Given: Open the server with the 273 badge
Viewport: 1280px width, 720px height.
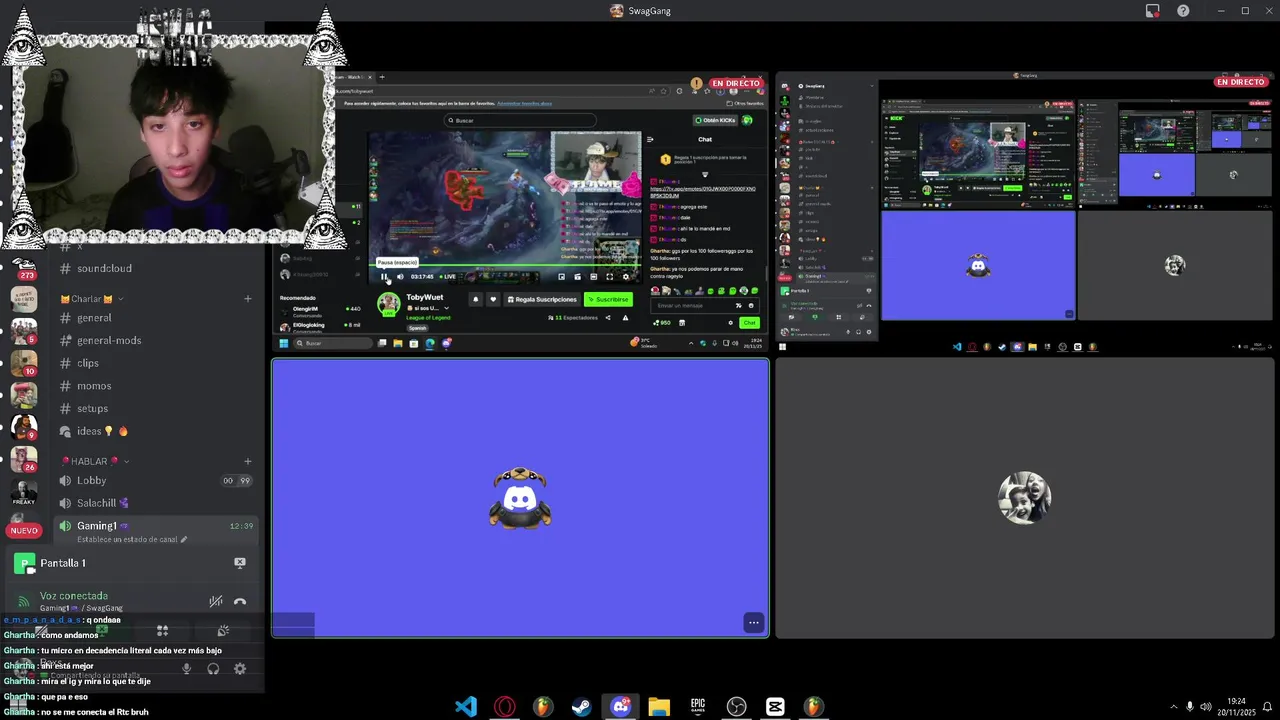Looking at the screenshot, I should coord(24,267).
